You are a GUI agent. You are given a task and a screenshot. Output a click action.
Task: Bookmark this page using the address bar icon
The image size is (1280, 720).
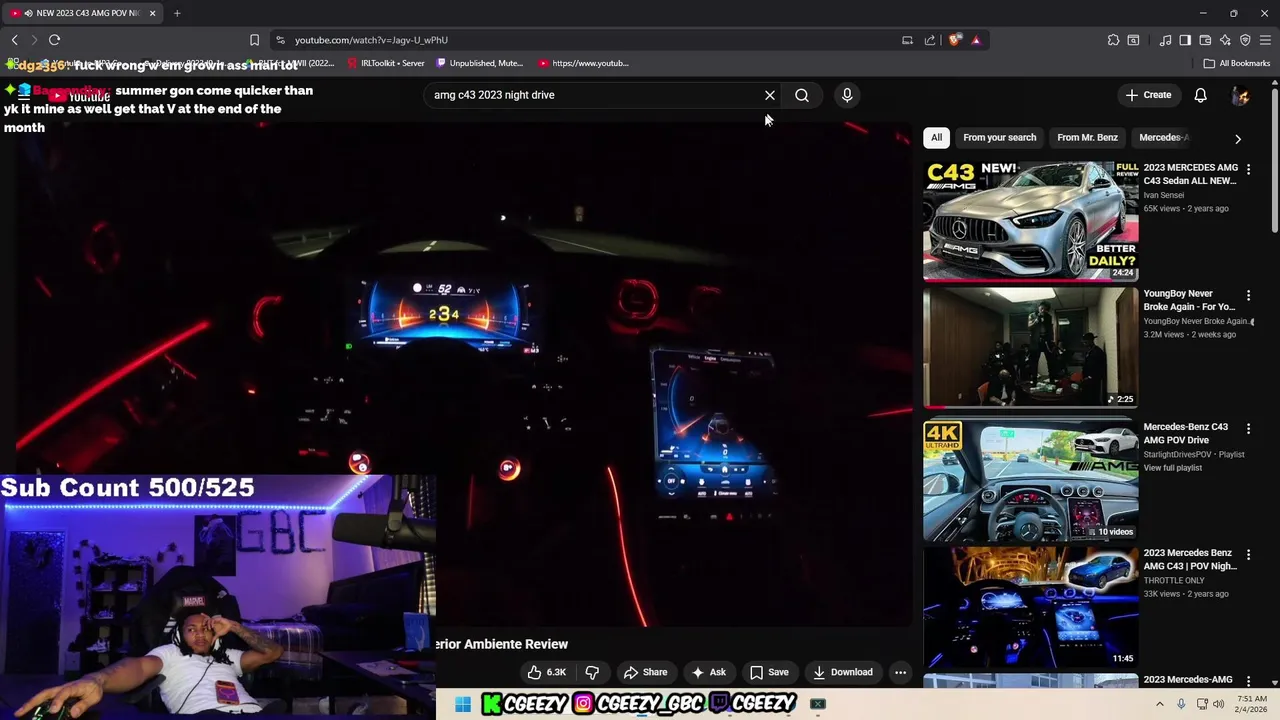coord(254,40)
